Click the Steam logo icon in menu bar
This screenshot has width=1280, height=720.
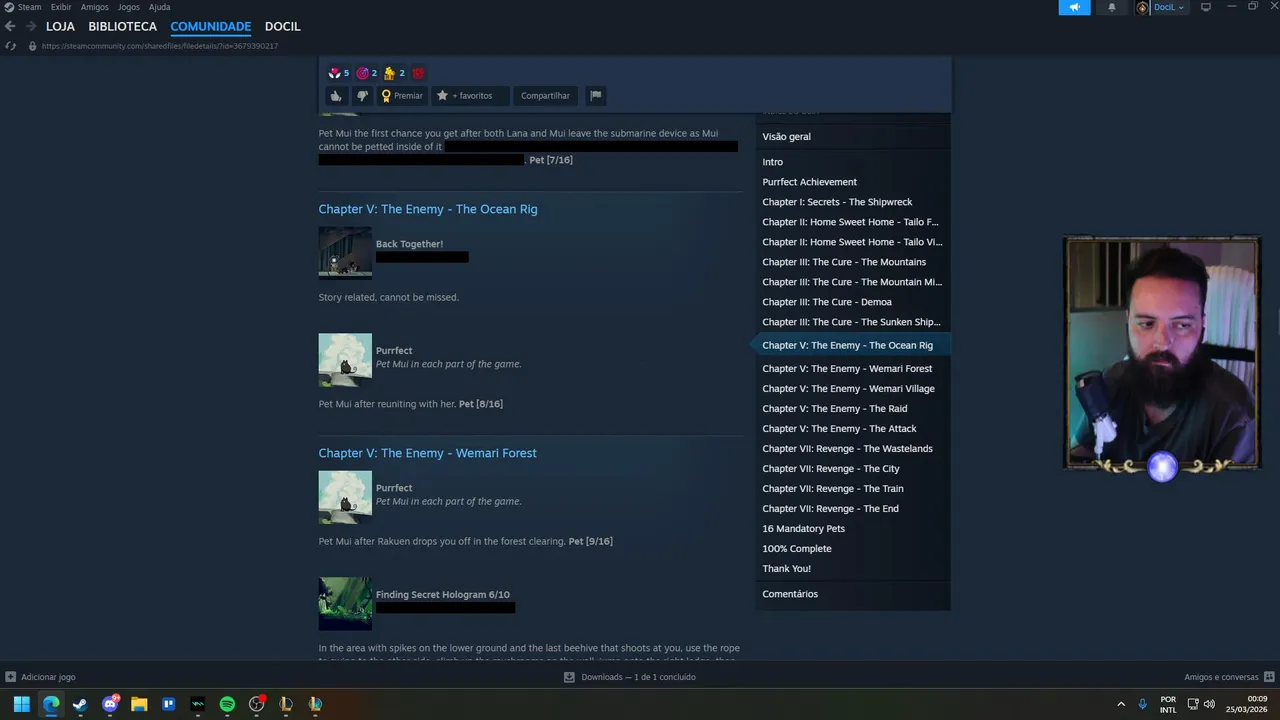point(9,7)
